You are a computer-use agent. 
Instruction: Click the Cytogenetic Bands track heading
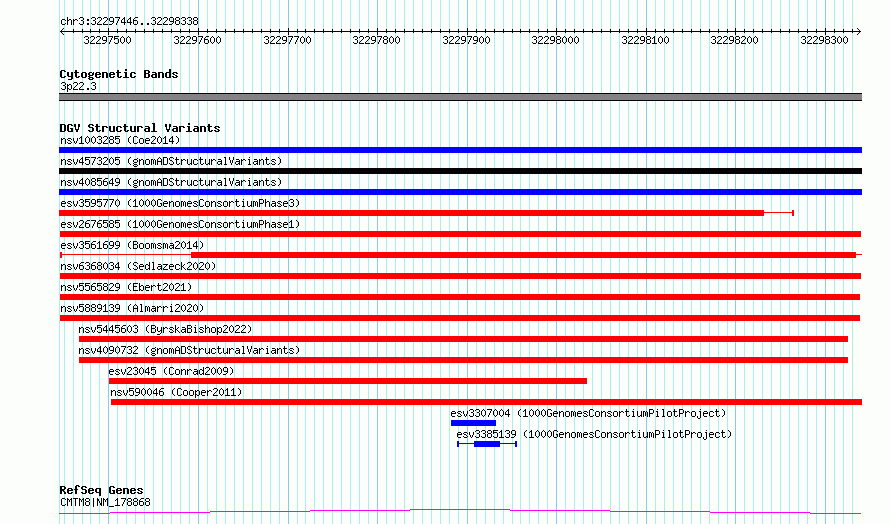(x=119, y=74)
